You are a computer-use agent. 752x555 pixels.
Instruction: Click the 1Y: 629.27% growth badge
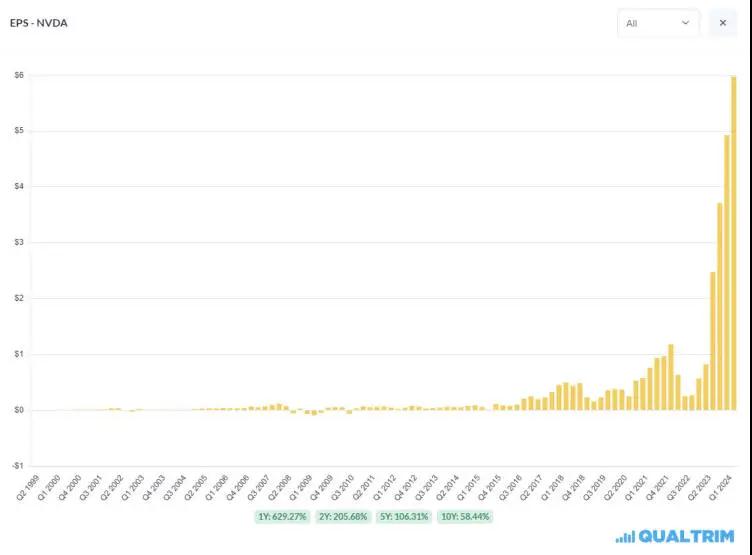pos(282,516)
